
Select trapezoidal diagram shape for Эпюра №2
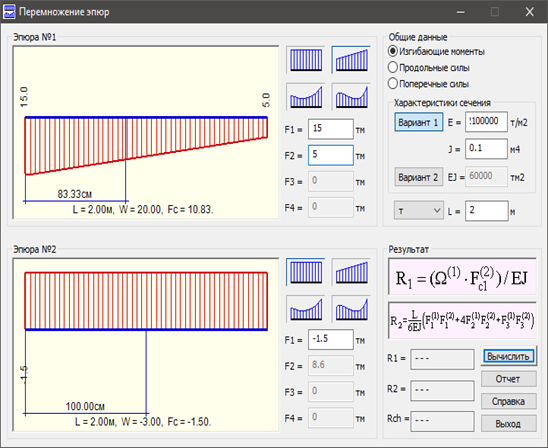tap(351, 272)
